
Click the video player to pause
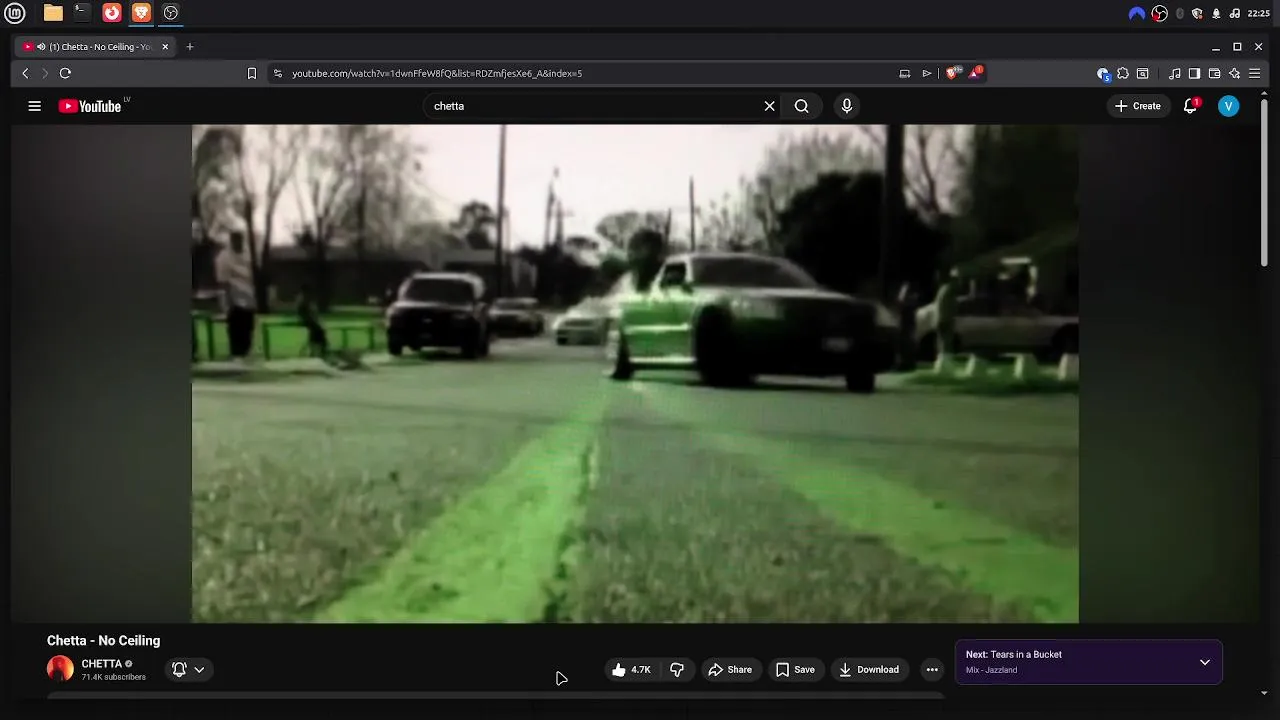coord(635,374)
